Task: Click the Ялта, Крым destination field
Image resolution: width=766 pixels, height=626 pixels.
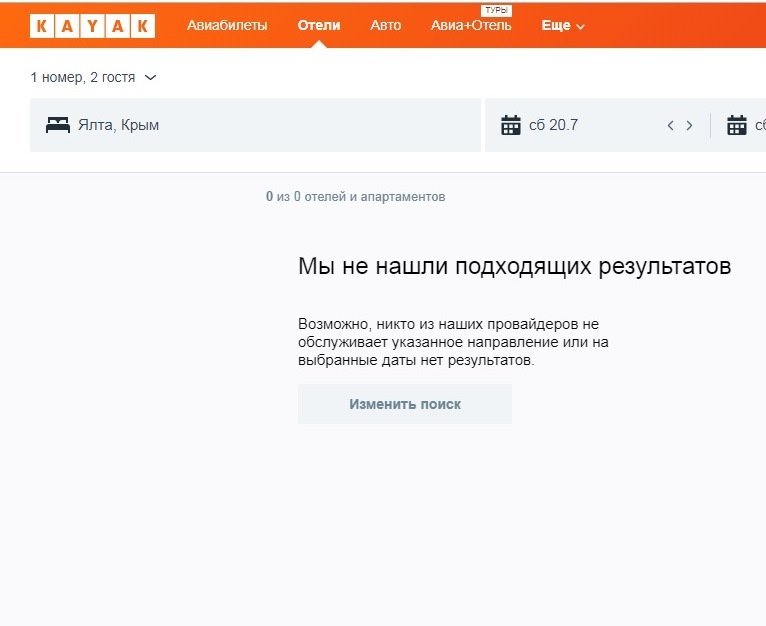Action: click(x=255, y=125)
